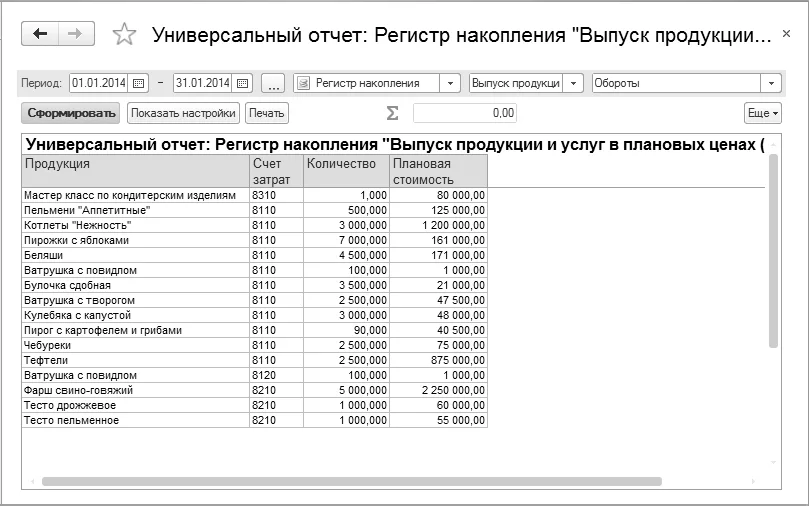Click the vertical scrollbar of the report

772,251
